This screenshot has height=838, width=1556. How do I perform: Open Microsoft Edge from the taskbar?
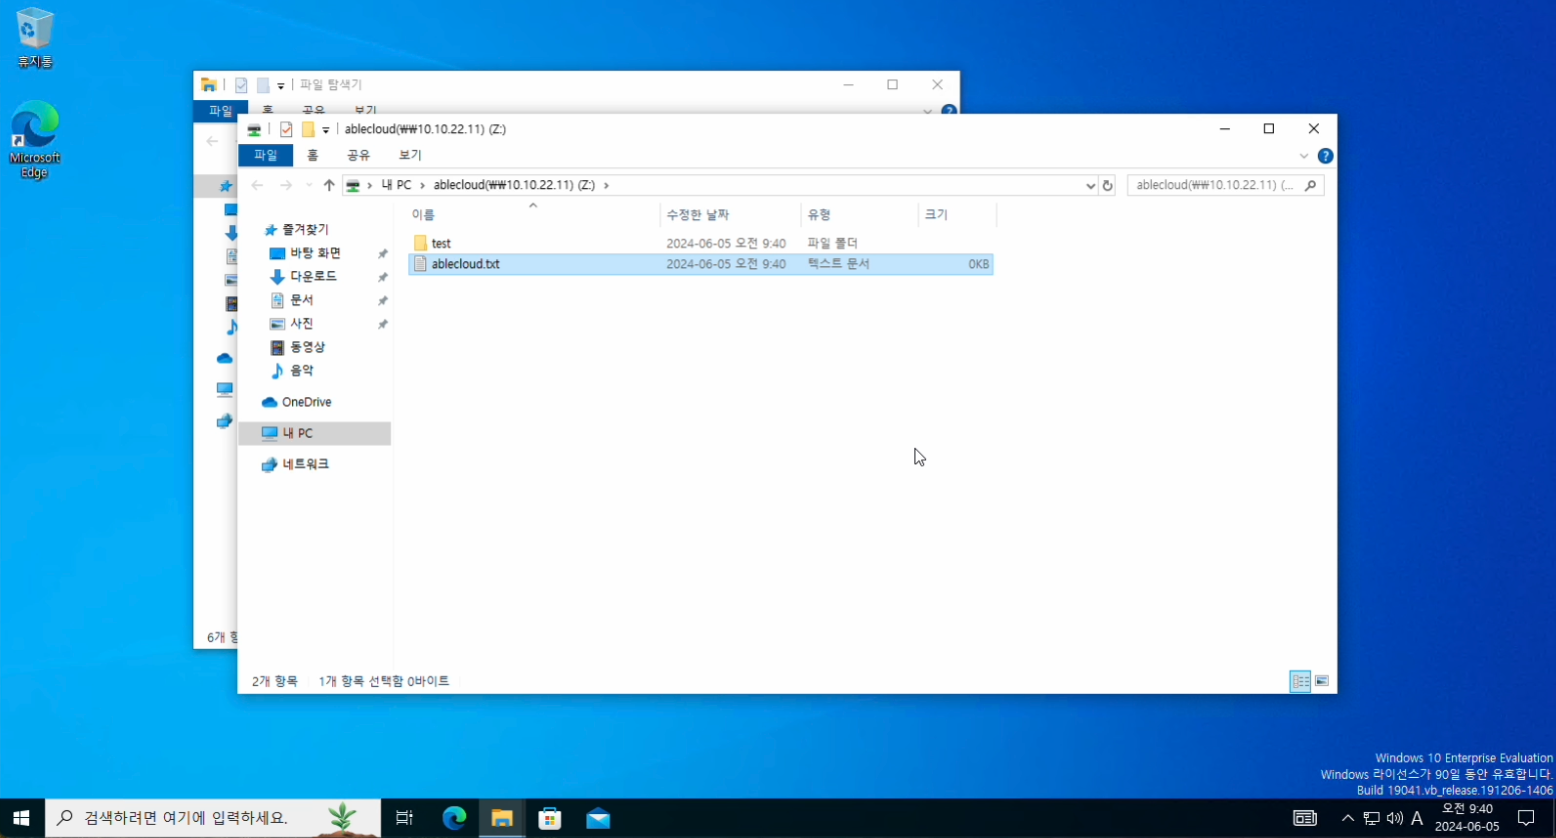pos(454,818)
